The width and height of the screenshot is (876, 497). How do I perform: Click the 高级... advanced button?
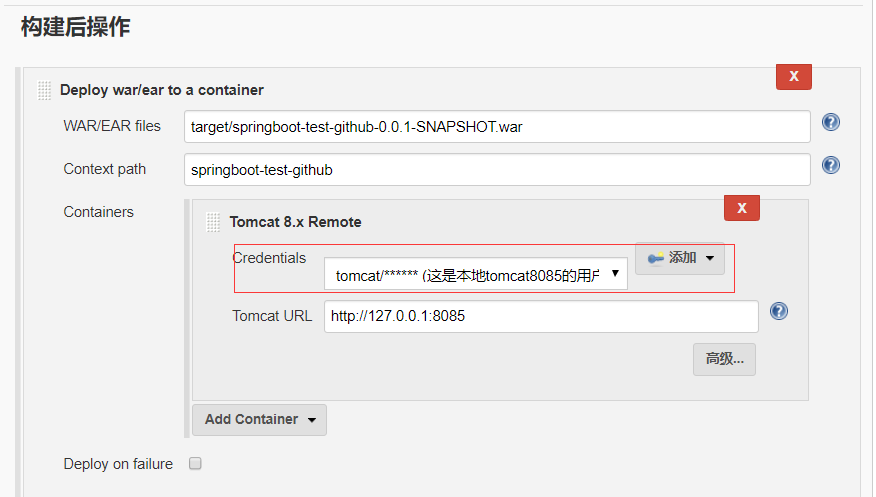(x=724, y=359)
